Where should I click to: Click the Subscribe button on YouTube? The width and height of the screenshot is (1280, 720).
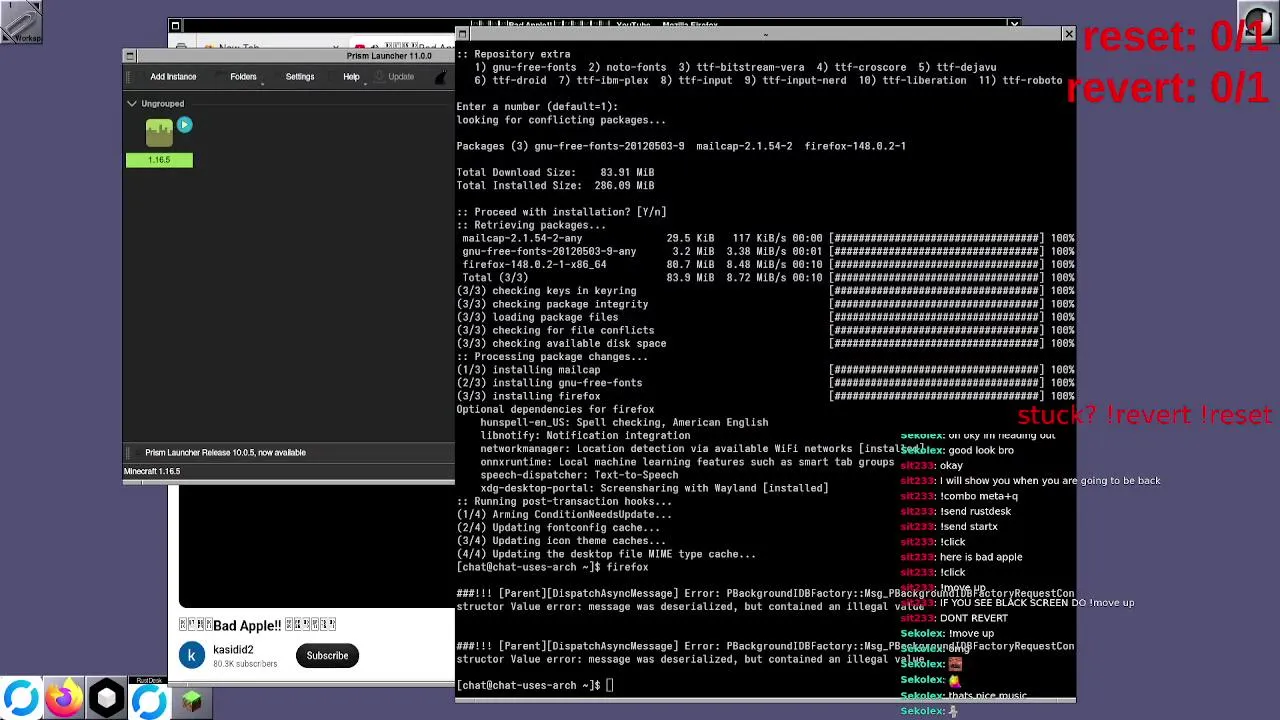(327, 655)
